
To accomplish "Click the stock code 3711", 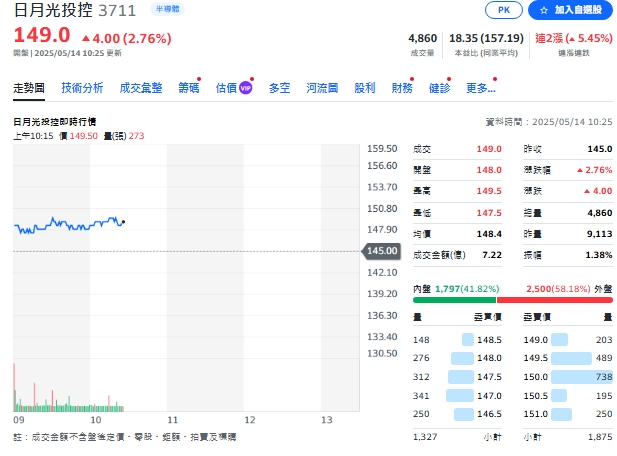I will click(x=117, y=11).
